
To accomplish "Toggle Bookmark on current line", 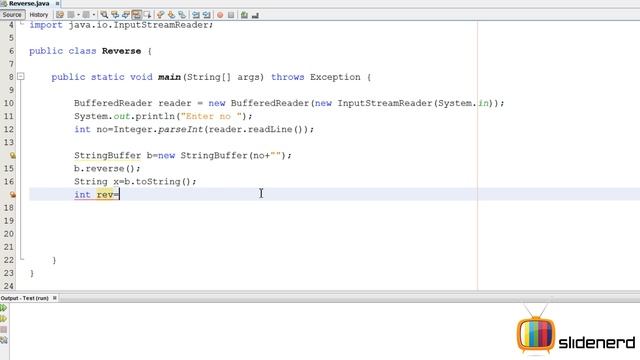I will 182,15.
